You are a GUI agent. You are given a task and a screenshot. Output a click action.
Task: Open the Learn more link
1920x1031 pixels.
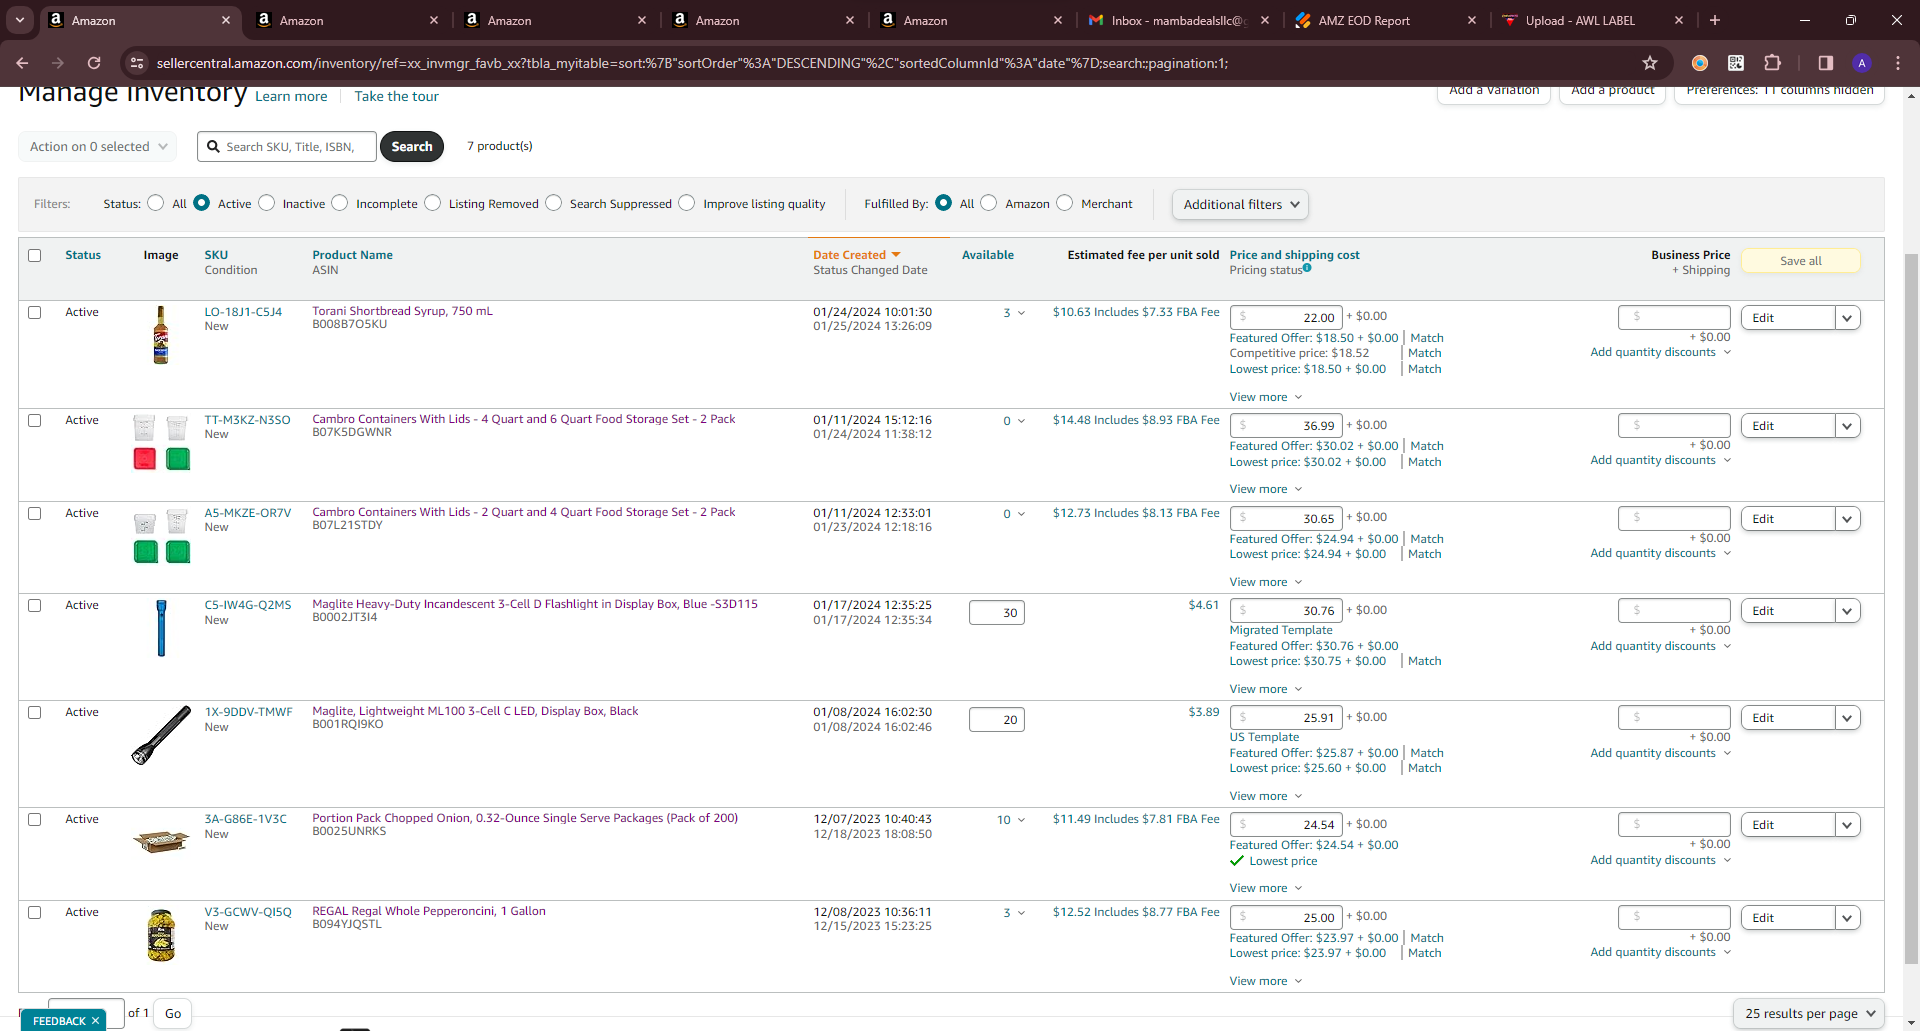point(291,96)
